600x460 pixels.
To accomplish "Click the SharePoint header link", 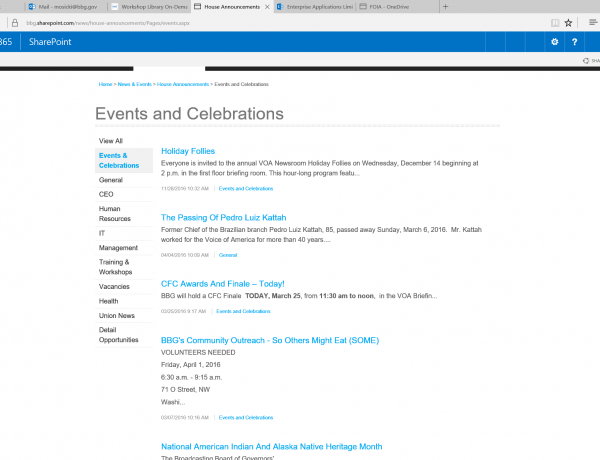I will point(50,42).
